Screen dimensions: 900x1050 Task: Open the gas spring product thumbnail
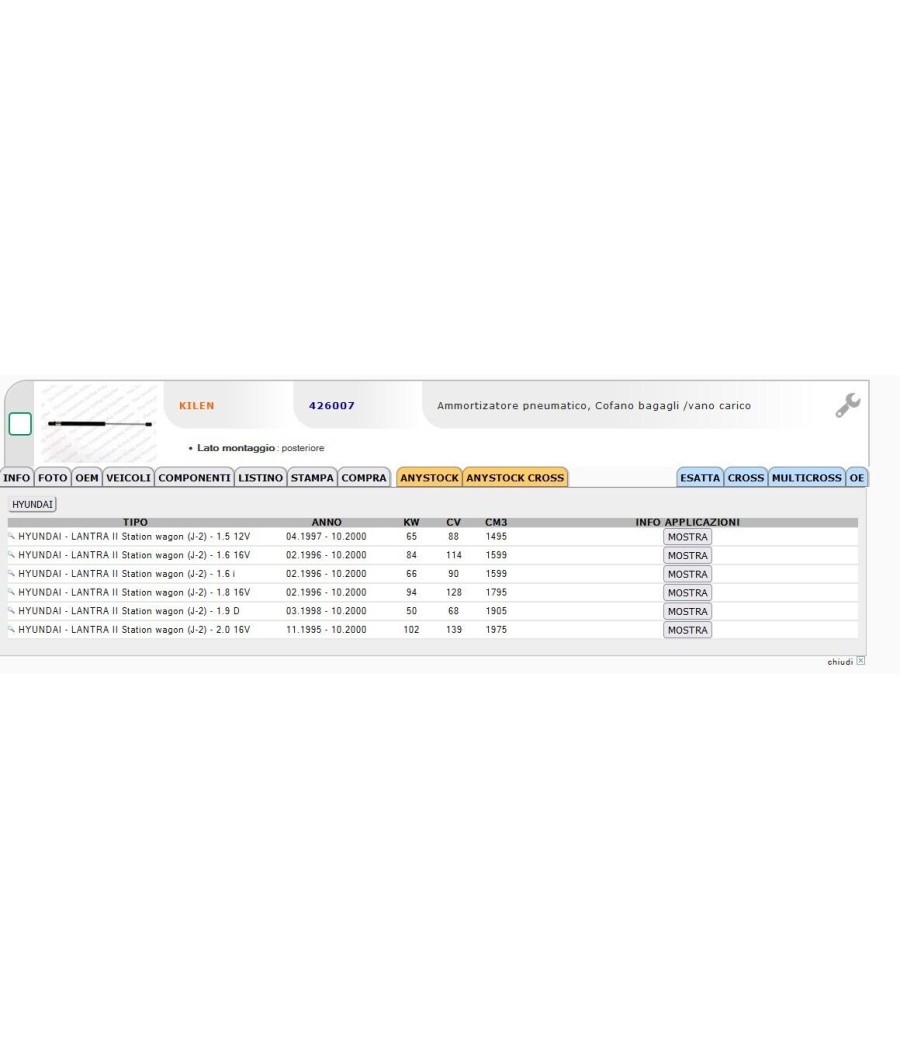pos(99,423)
